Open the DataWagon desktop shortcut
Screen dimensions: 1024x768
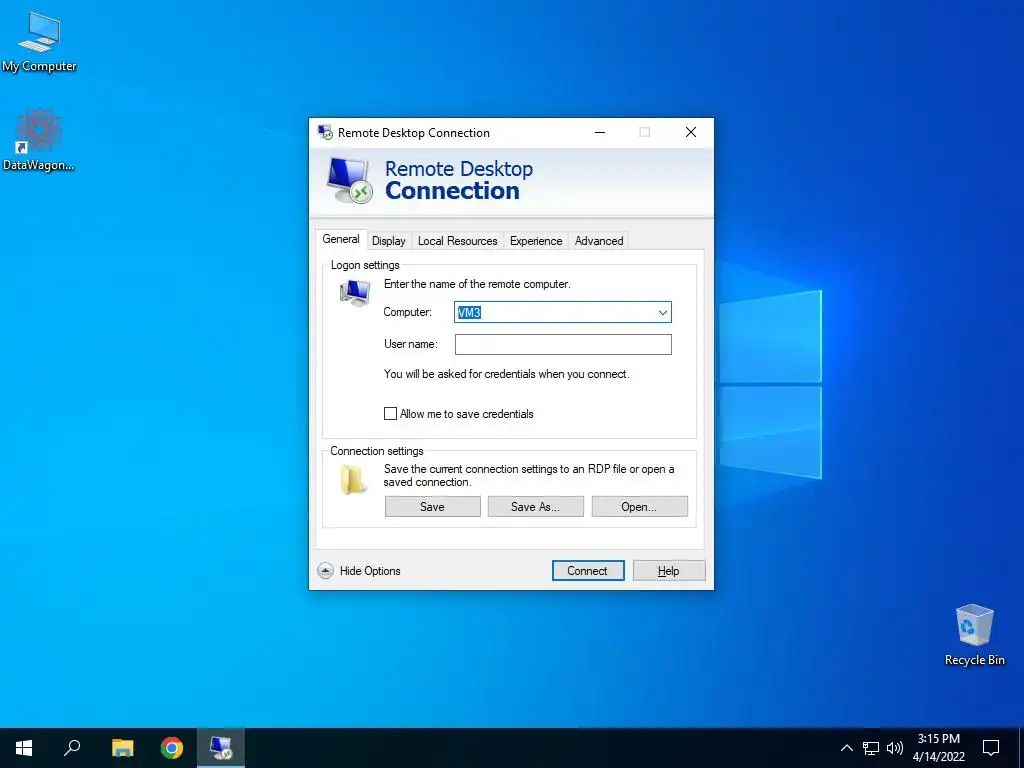(38, 140)
